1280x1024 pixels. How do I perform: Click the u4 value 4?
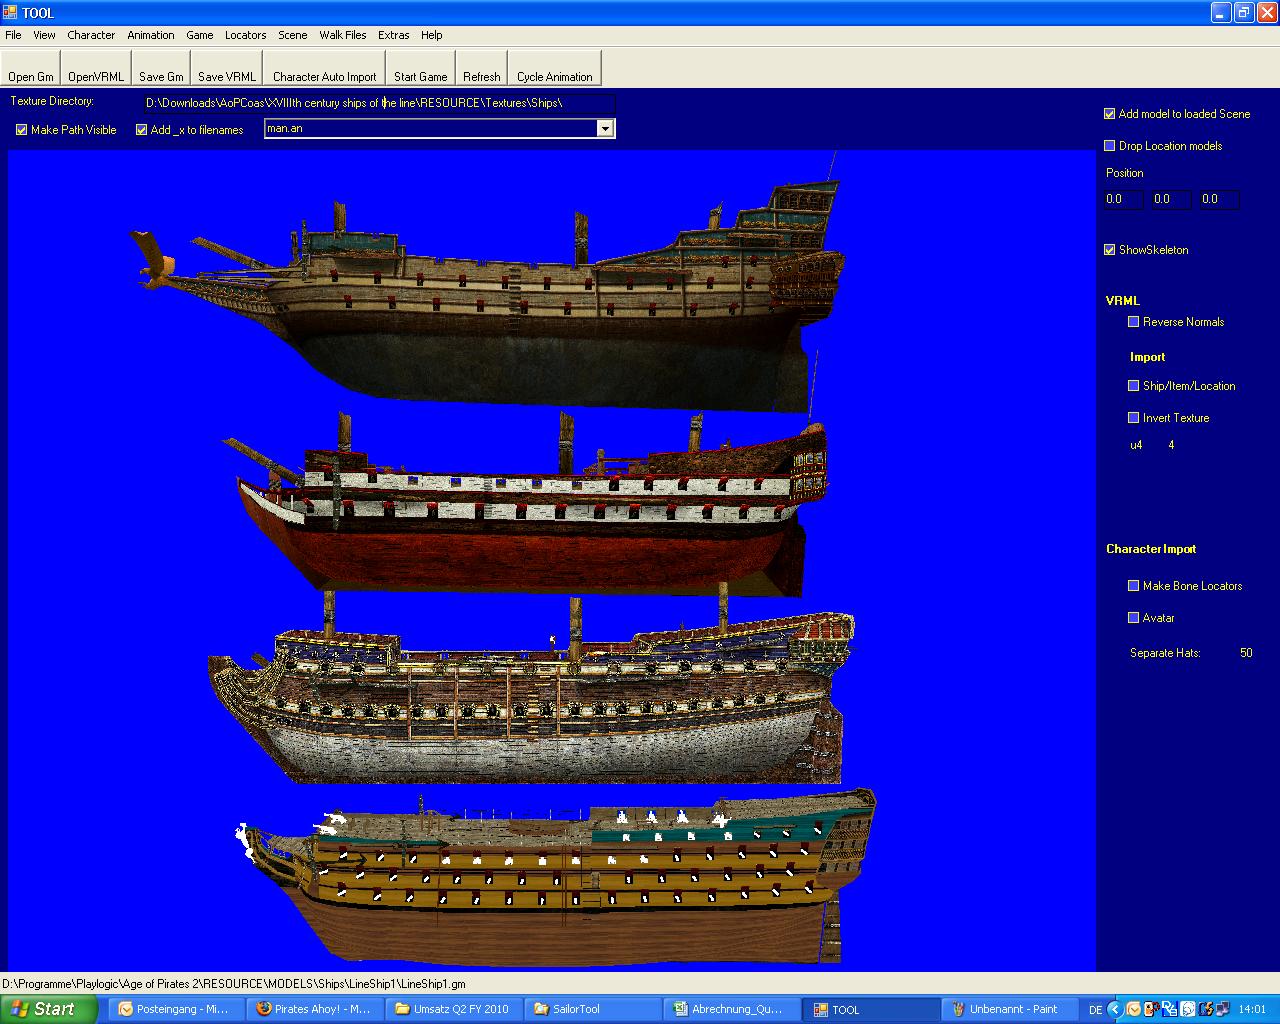(1172, 445)
